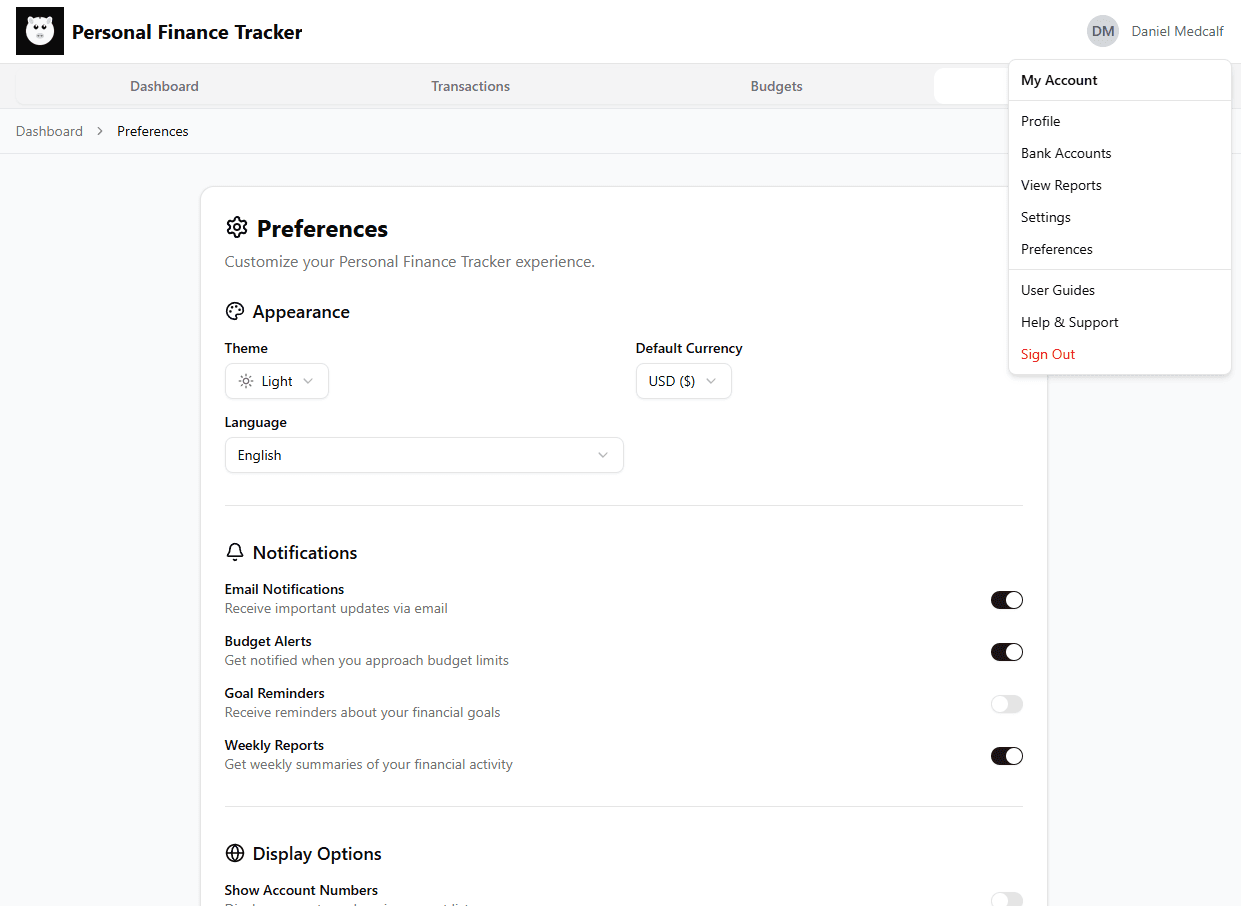Click Sign Out in the menu
1241x906 pixels.
coord(1048,354)
